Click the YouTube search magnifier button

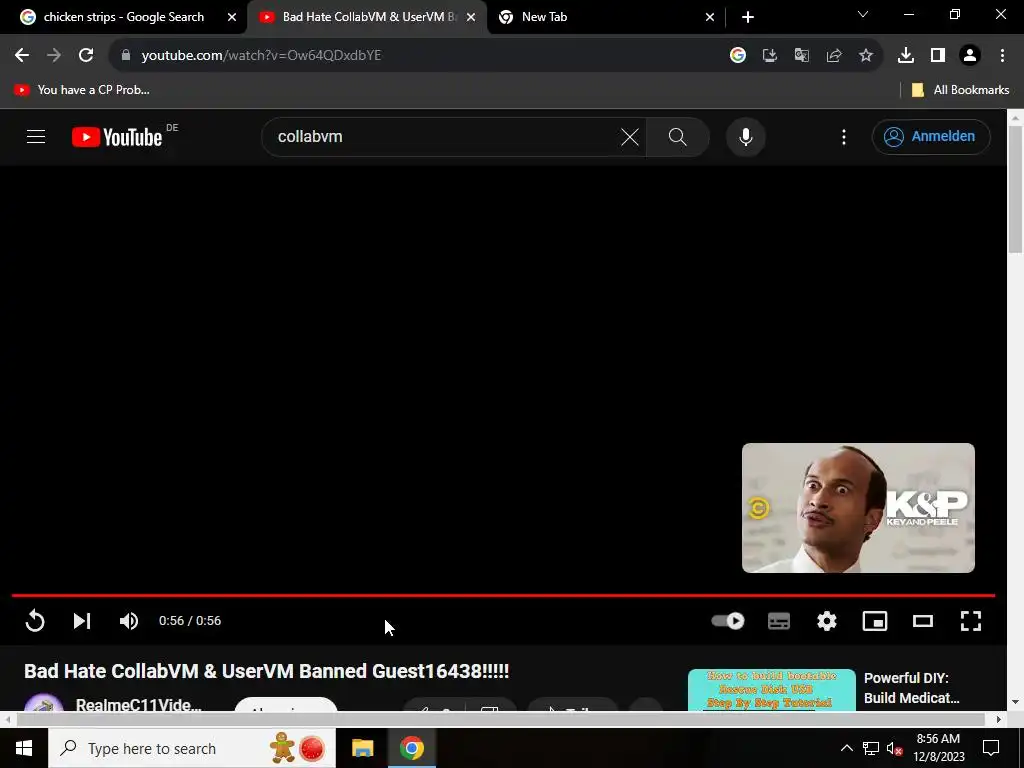click(677, 137)
